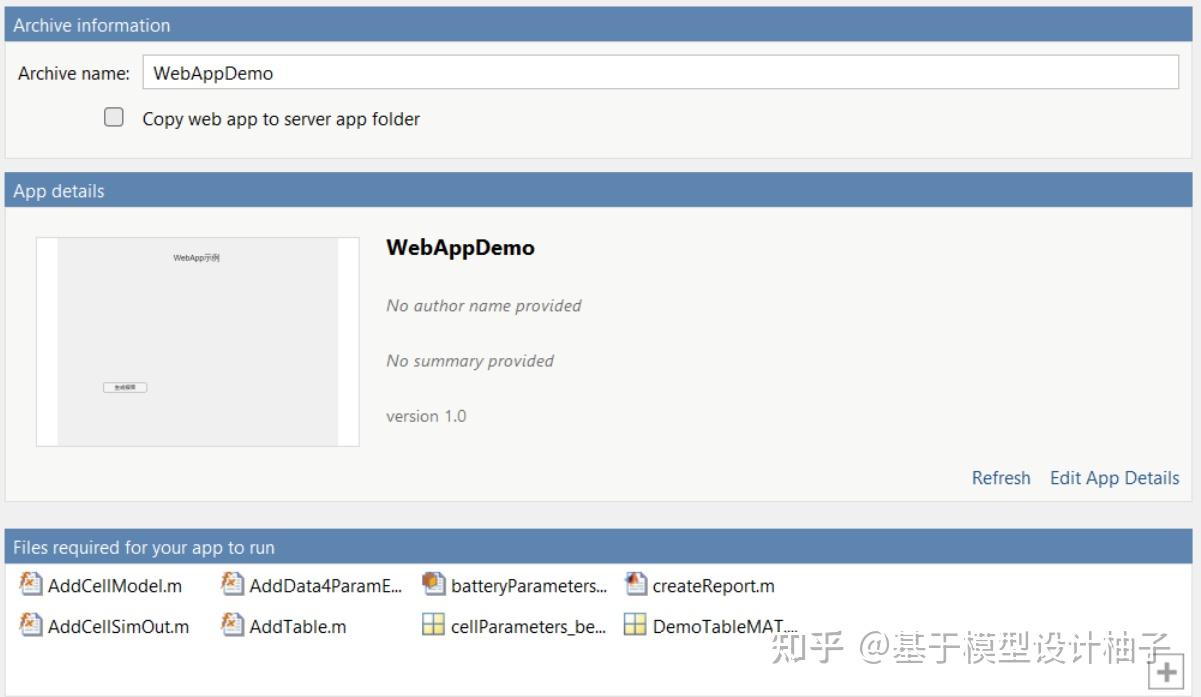Click the AddCellModel.m file icon
The width and height of the screenshot is (1201, 697).
pos(32,584)
